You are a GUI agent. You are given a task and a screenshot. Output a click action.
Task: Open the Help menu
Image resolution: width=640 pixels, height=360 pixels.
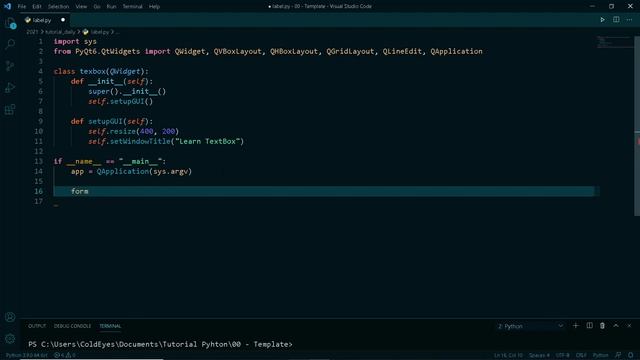(154, 7)
